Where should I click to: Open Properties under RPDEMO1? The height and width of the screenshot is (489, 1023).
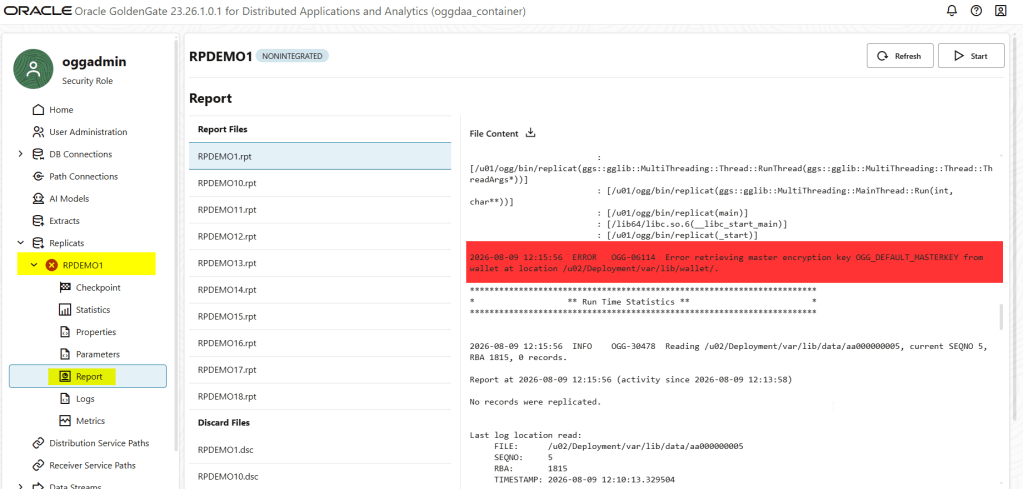[x=96, y=332]
